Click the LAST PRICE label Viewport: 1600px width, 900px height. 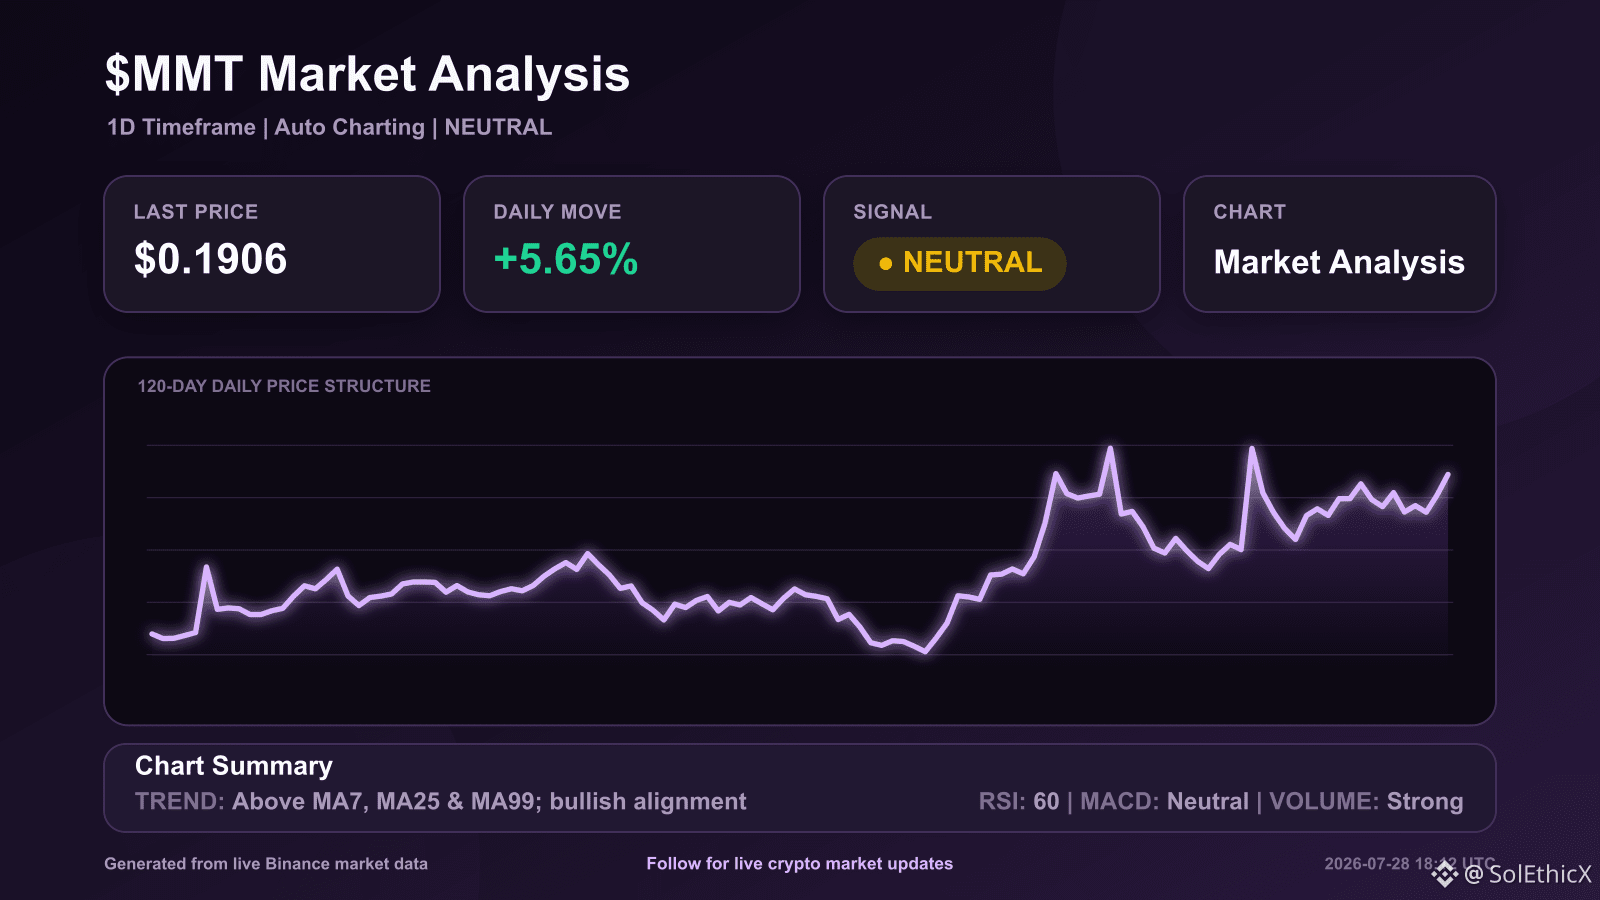click(196, 212)
